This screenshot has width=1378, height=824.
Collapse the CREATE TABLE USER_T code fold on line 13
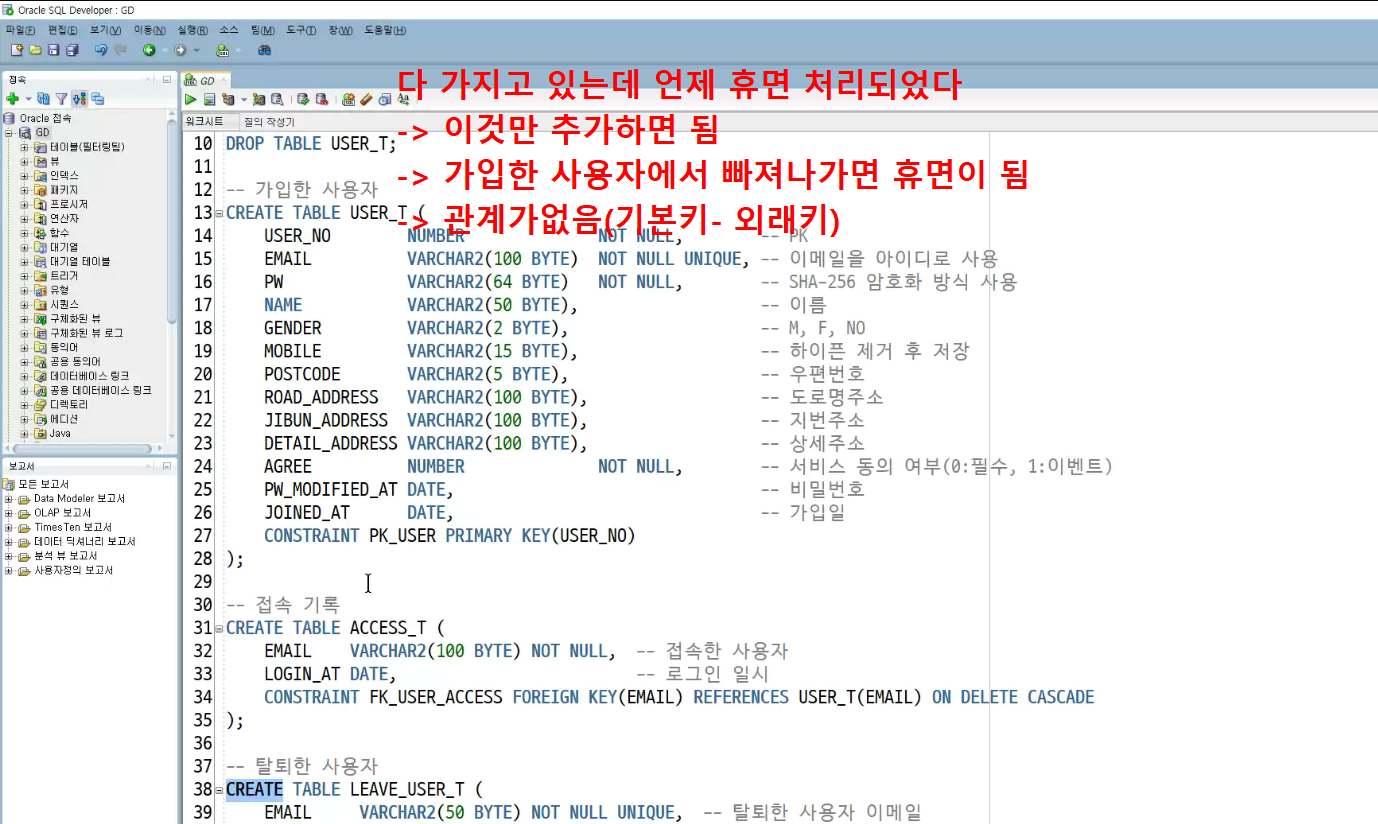pyautogui.click(x=220, y=213)
